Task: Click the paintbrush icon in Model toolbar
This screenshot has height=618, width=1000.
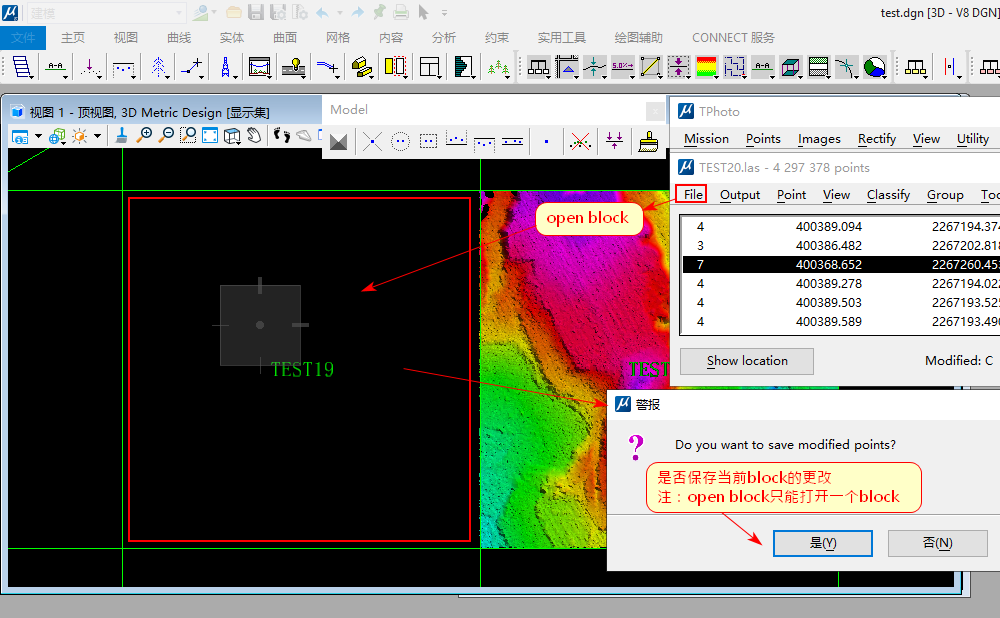Action: point(650,142)
